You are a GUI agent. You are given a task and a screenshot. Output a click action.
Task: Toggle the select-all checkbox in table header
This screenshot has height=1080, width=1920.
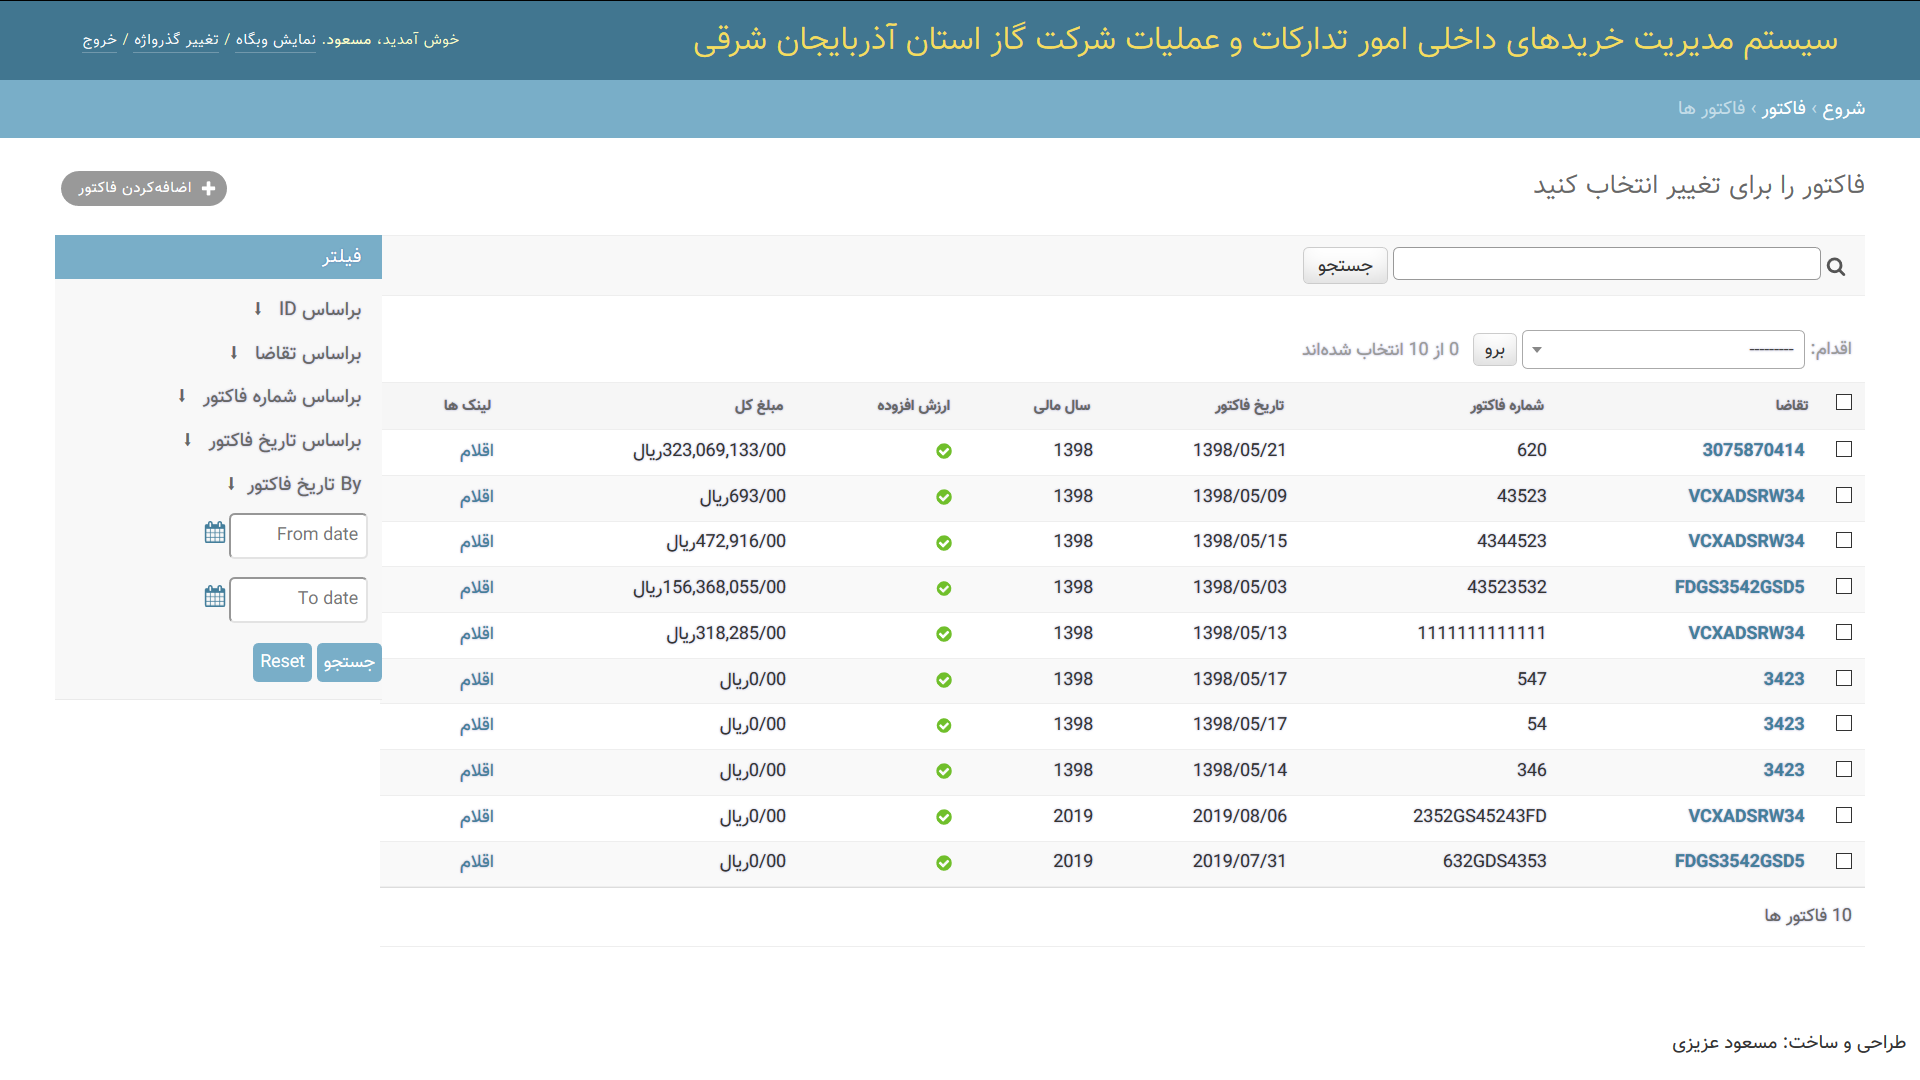tap(1844, 402)
